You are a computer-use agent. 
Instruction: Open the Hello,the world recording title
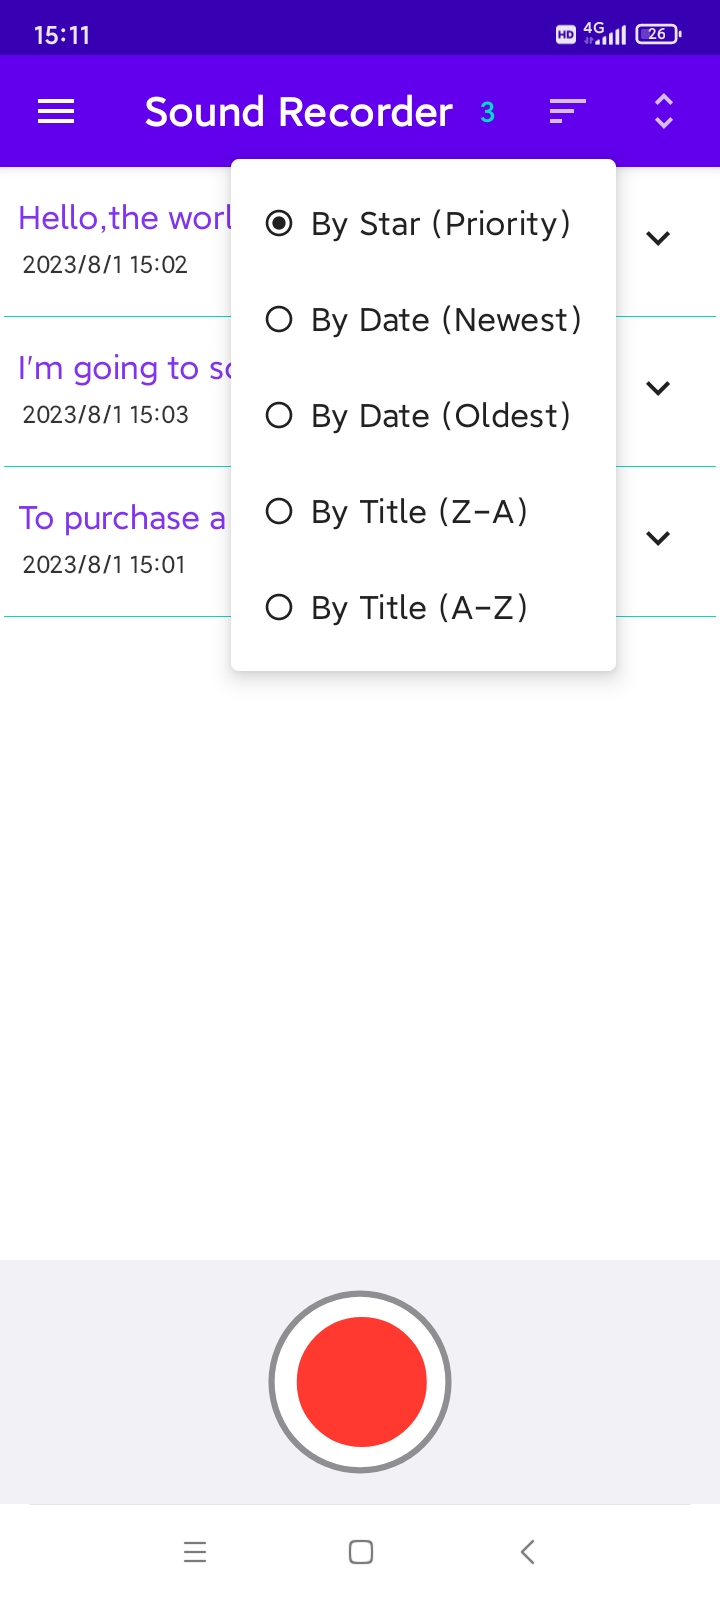(125, 218)
